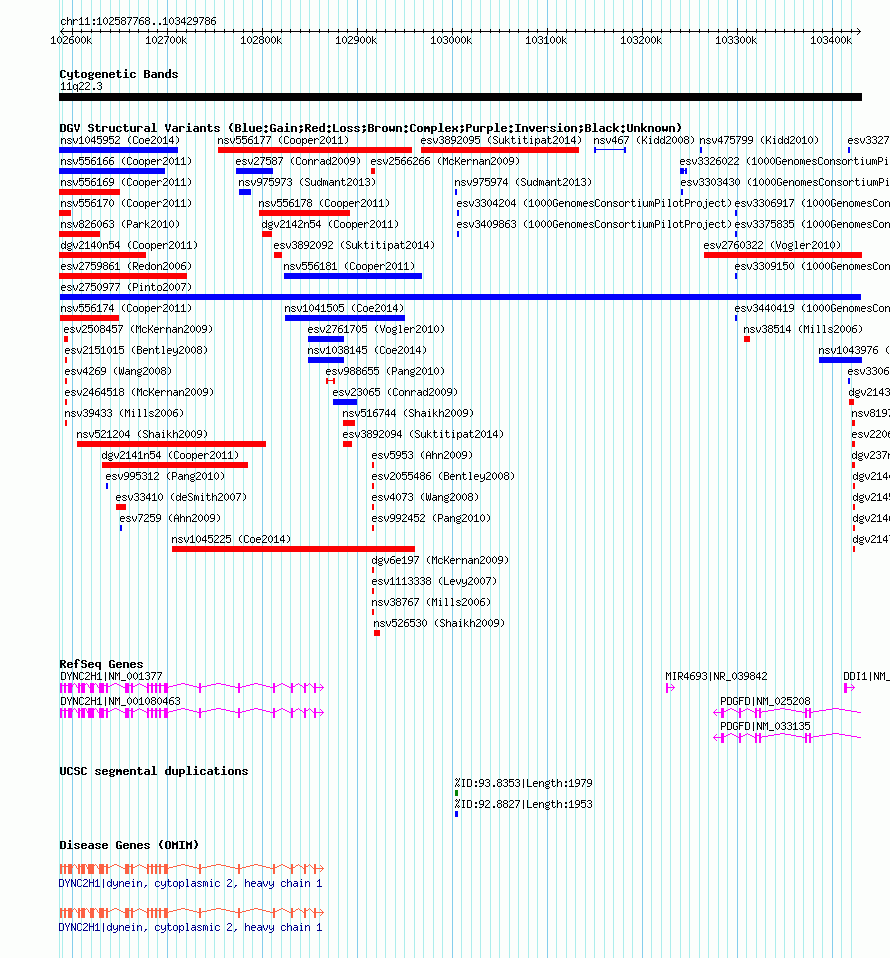Select the nsv556177 (Cooper2011) variant label
This screenshot has width=890, height=958.
click(x=283, y=140)
